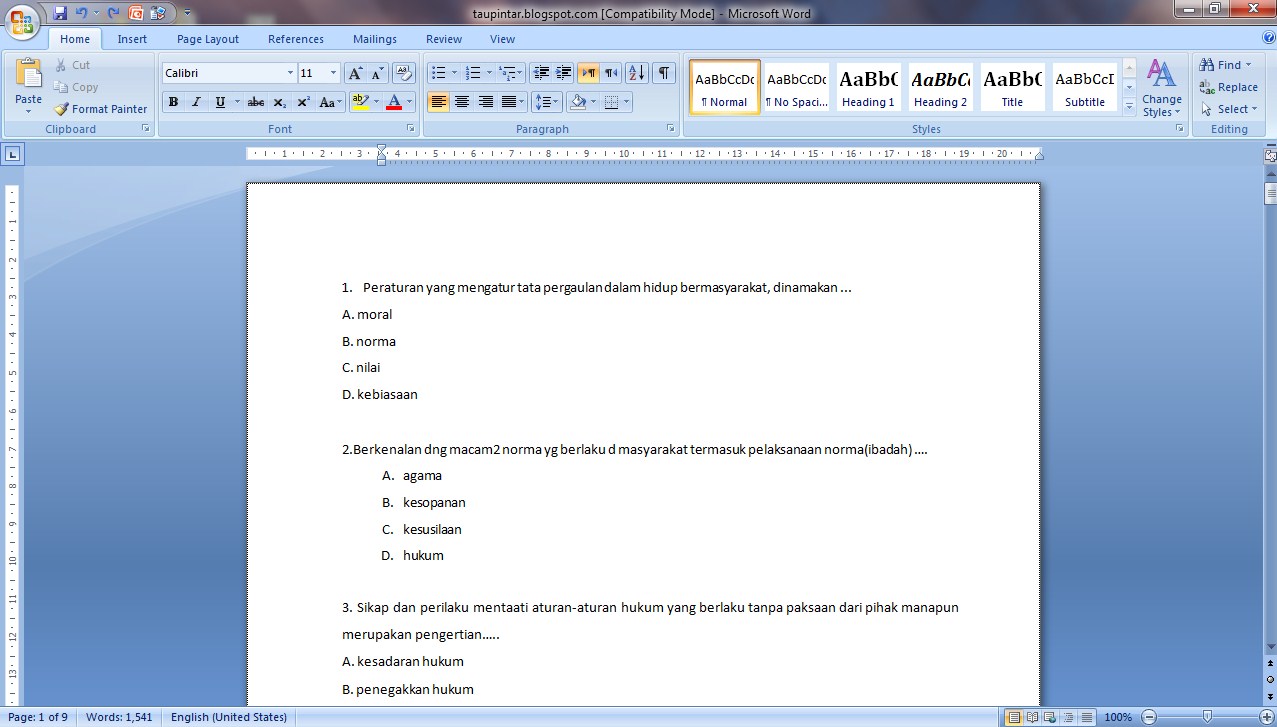The width and height of the screenshot is (1277, 727).
Task: Expand the numbering list dropdown
Action: (489, 73)
